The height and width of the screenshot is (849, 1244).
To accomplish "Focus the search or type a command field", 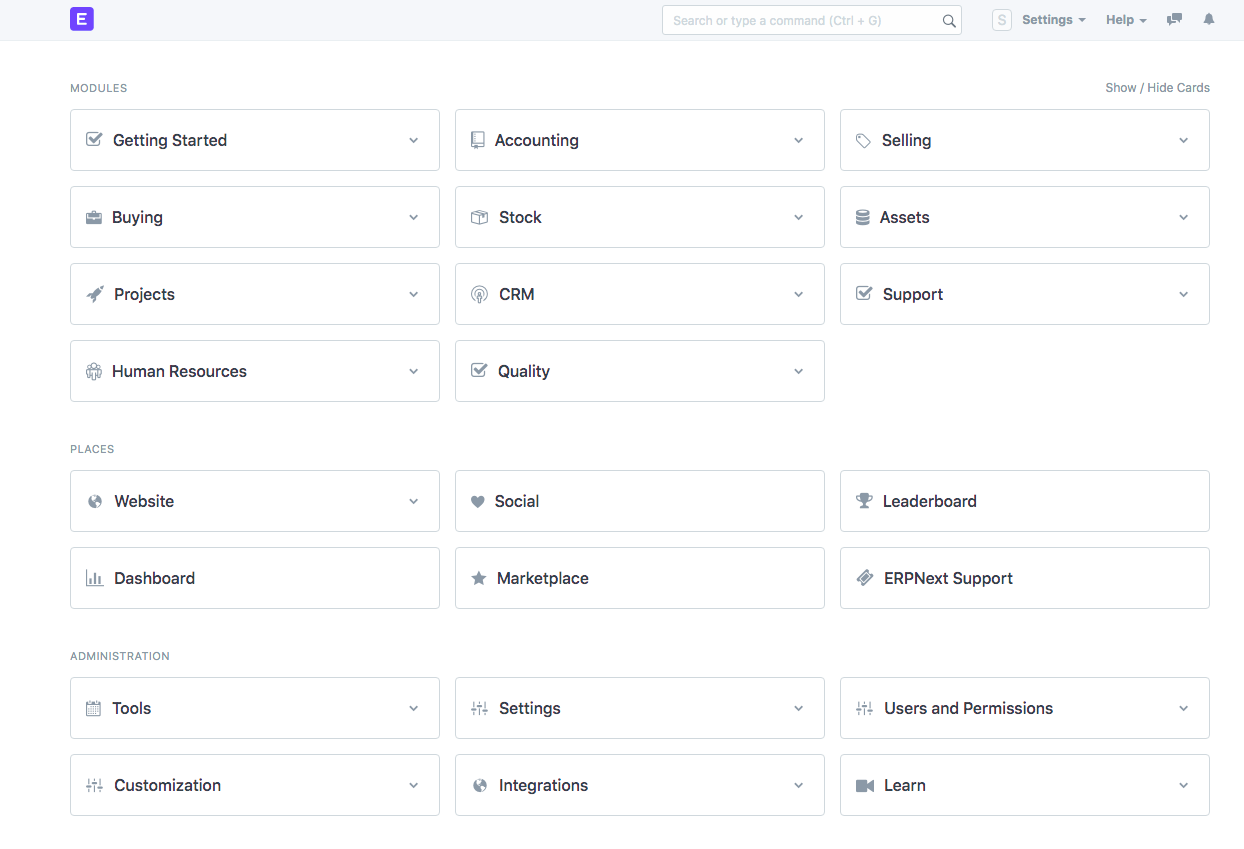I will [812, 20].
